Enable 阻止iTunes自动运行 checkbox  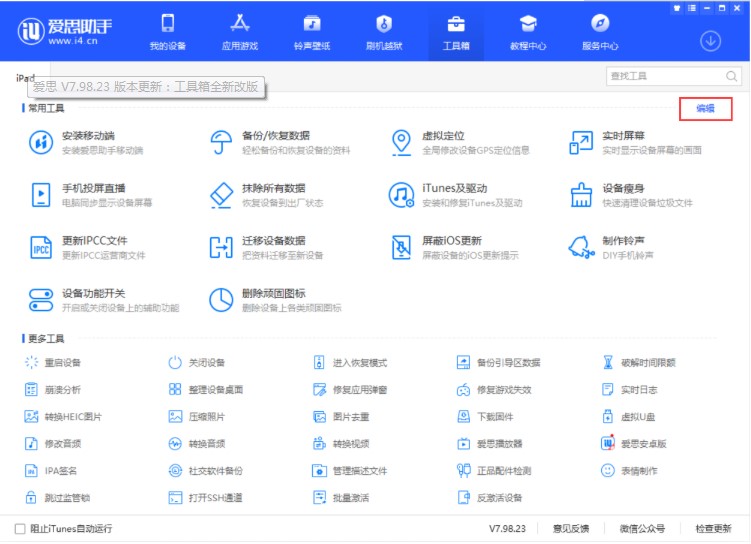pyautogui.click(x=20, y=528)
